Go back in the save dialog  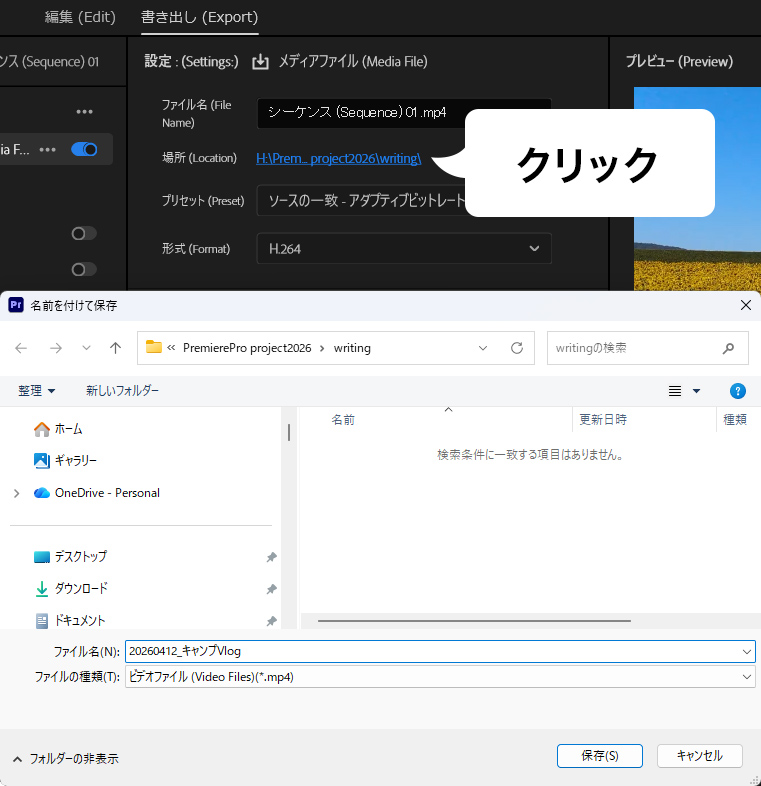[21, 348]
